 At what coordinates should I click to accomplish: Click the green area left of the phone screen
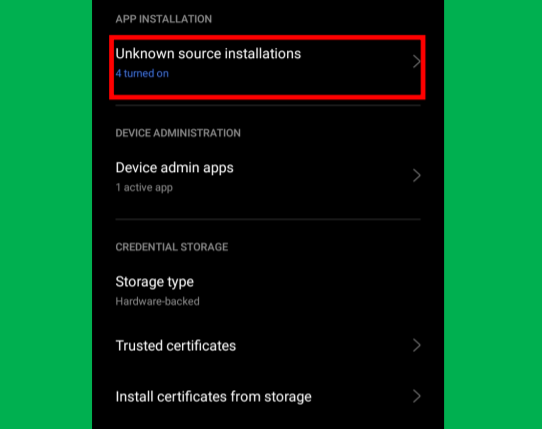click(x=46, y=214)
